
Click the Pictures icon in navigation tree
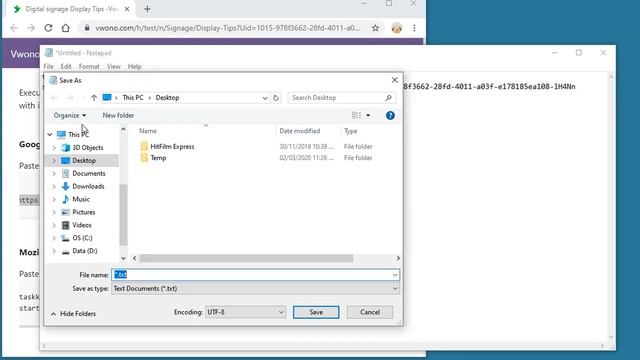[65, 212]
